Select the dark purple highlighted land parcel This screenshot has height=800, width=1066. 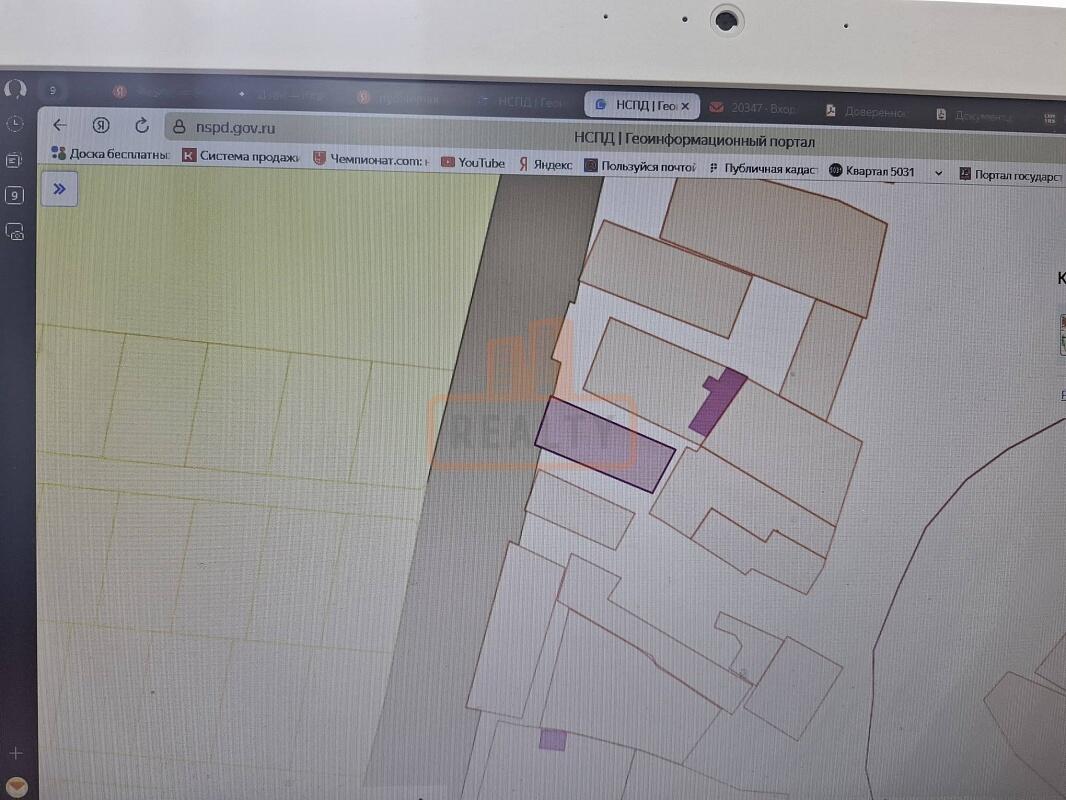pos(603,445)
